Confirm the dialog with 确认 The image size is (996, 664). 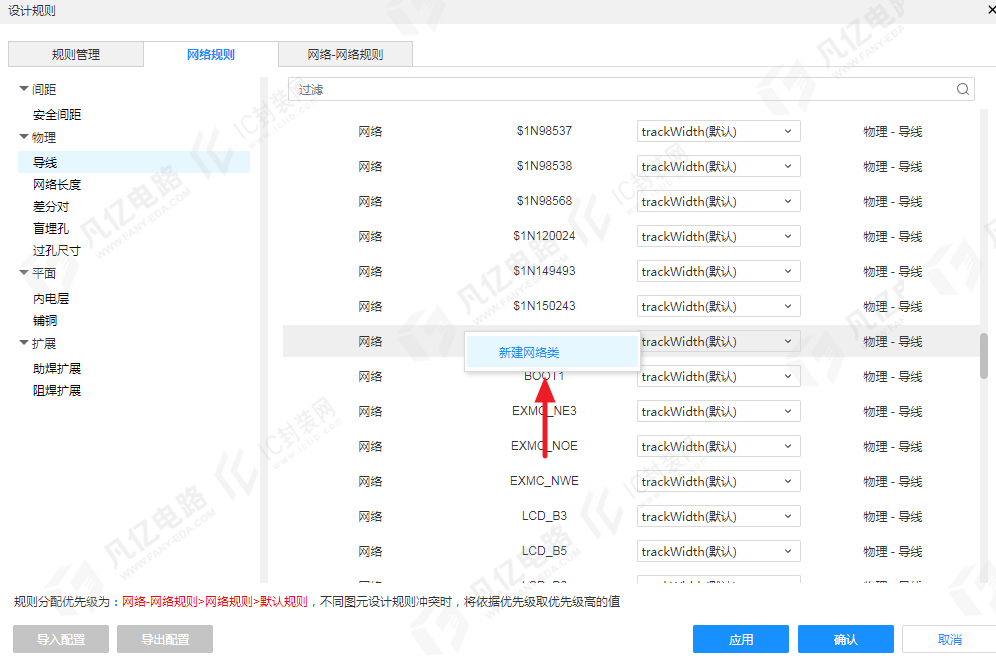[845, 639]
